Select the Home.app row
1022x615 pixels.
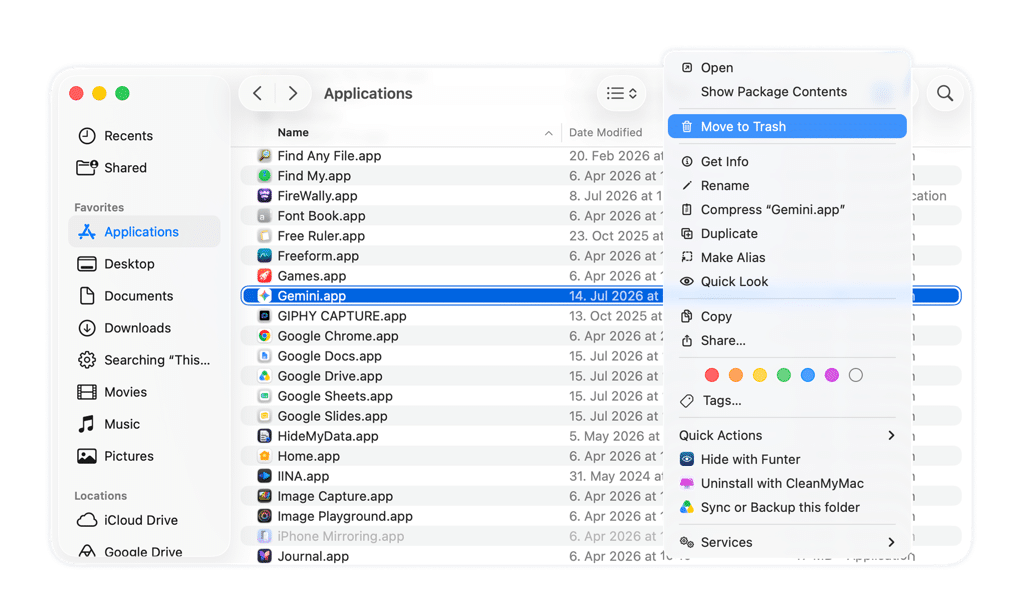coord(452,456)
